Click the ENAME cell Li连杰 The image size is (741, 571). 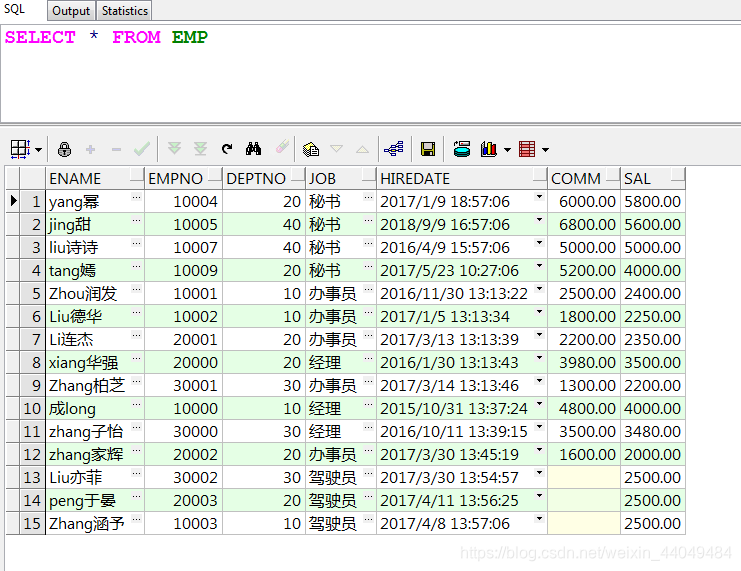[95, 339]
